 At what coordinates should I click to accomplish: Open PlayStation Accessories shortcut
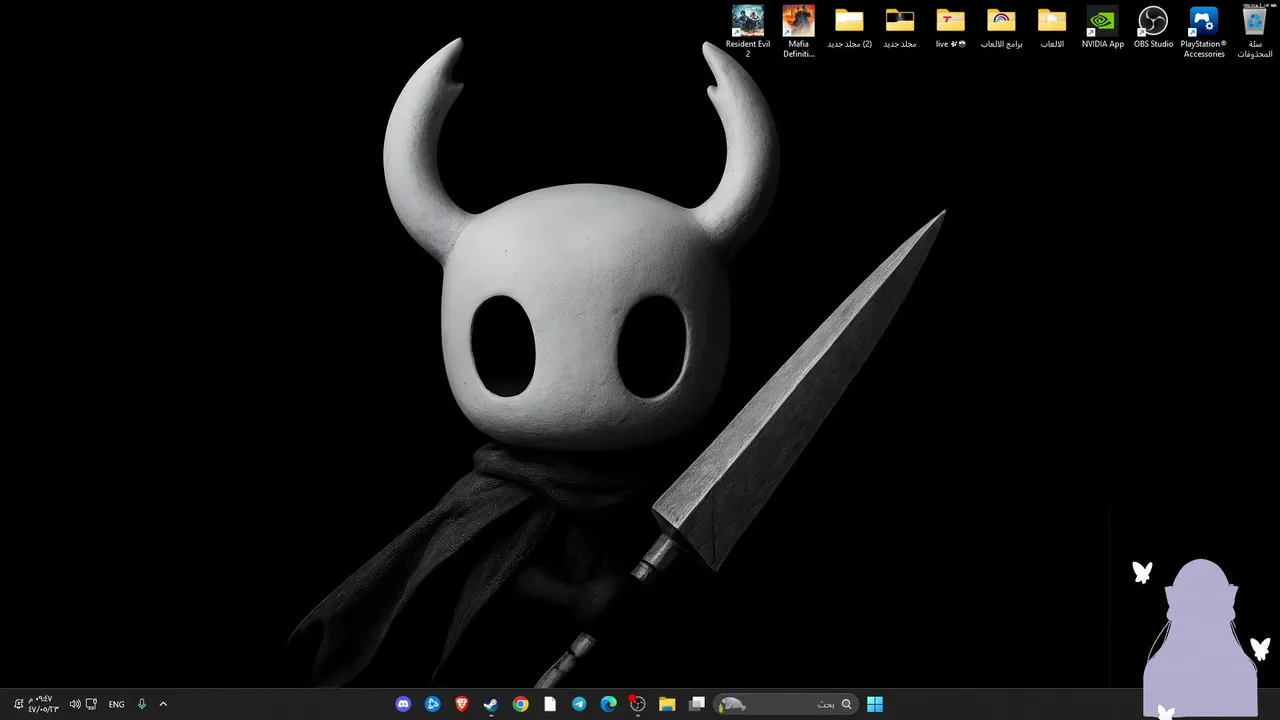1203,31
